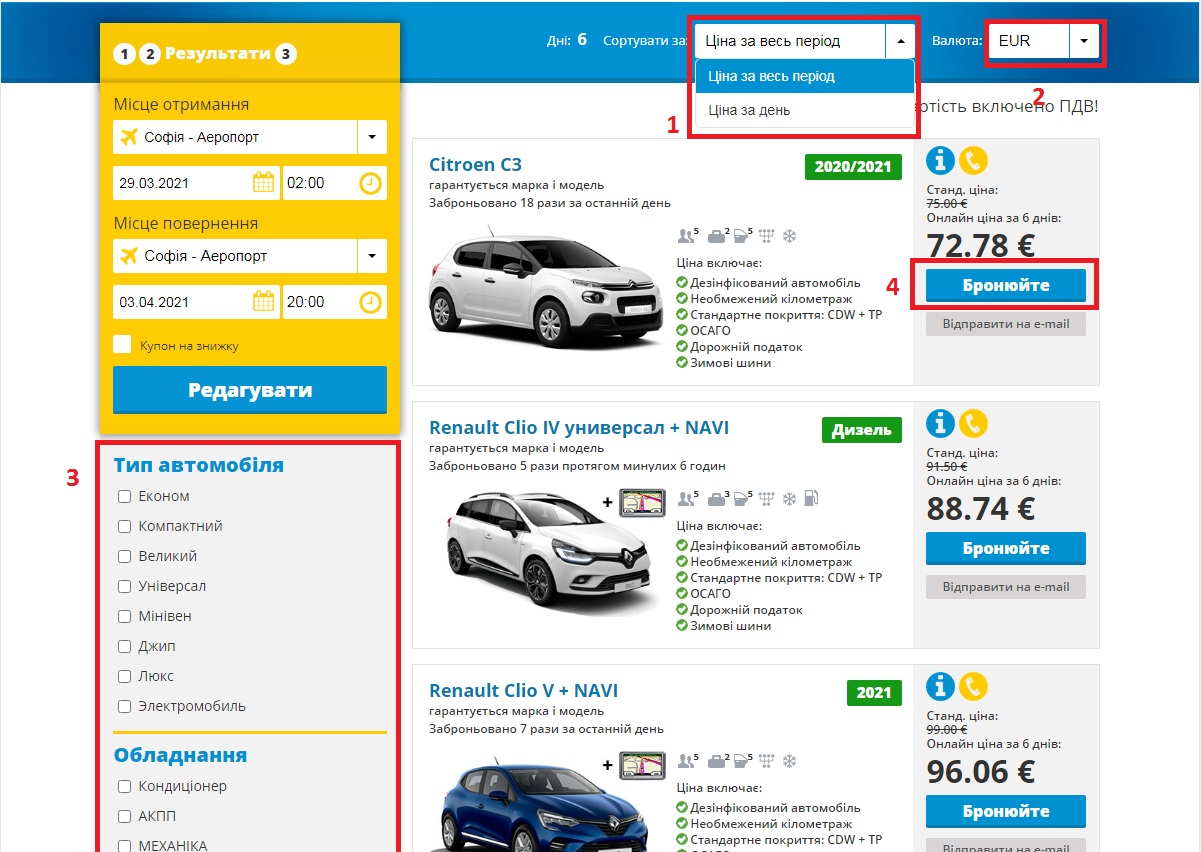
Task: Click the pickup time field 02:00
Action: click(x=335, y=183)
